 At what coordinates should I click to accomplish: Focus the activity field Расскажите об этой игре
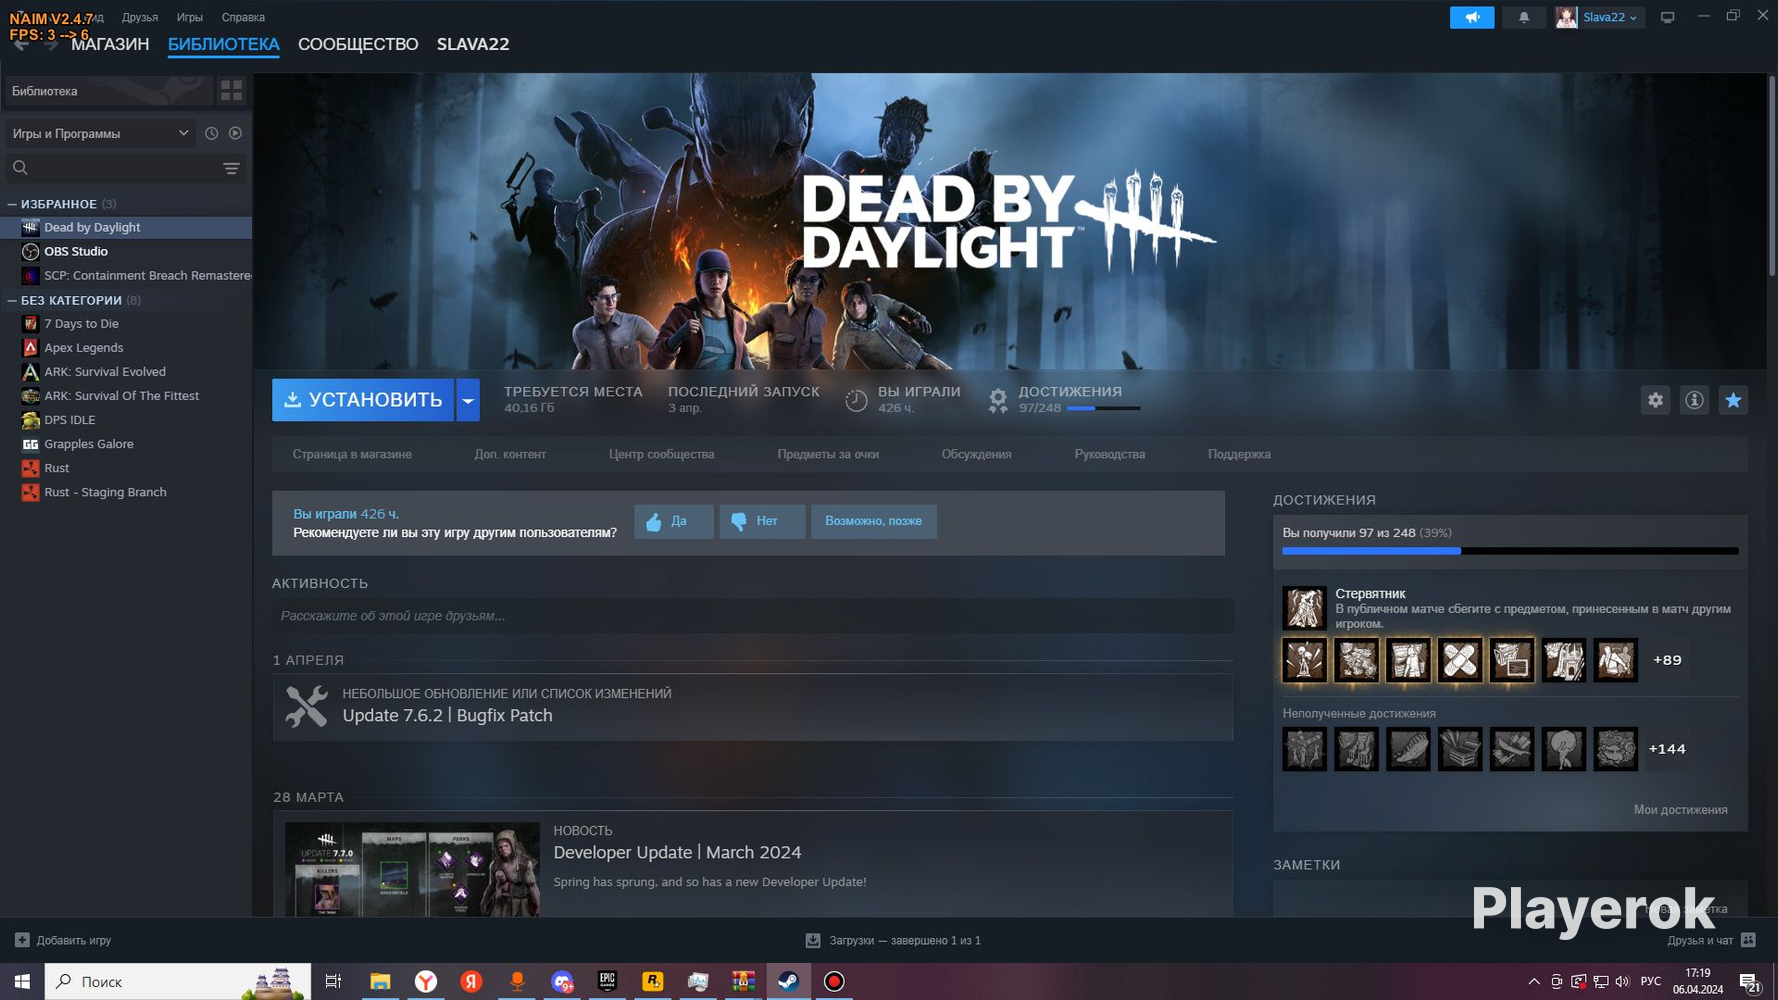tap(752, 616)
